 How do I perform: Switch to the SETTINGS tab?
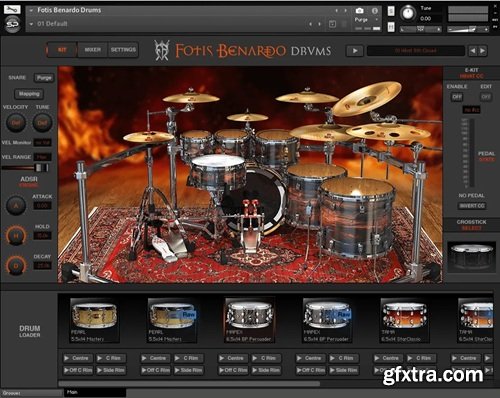(123, 50)
